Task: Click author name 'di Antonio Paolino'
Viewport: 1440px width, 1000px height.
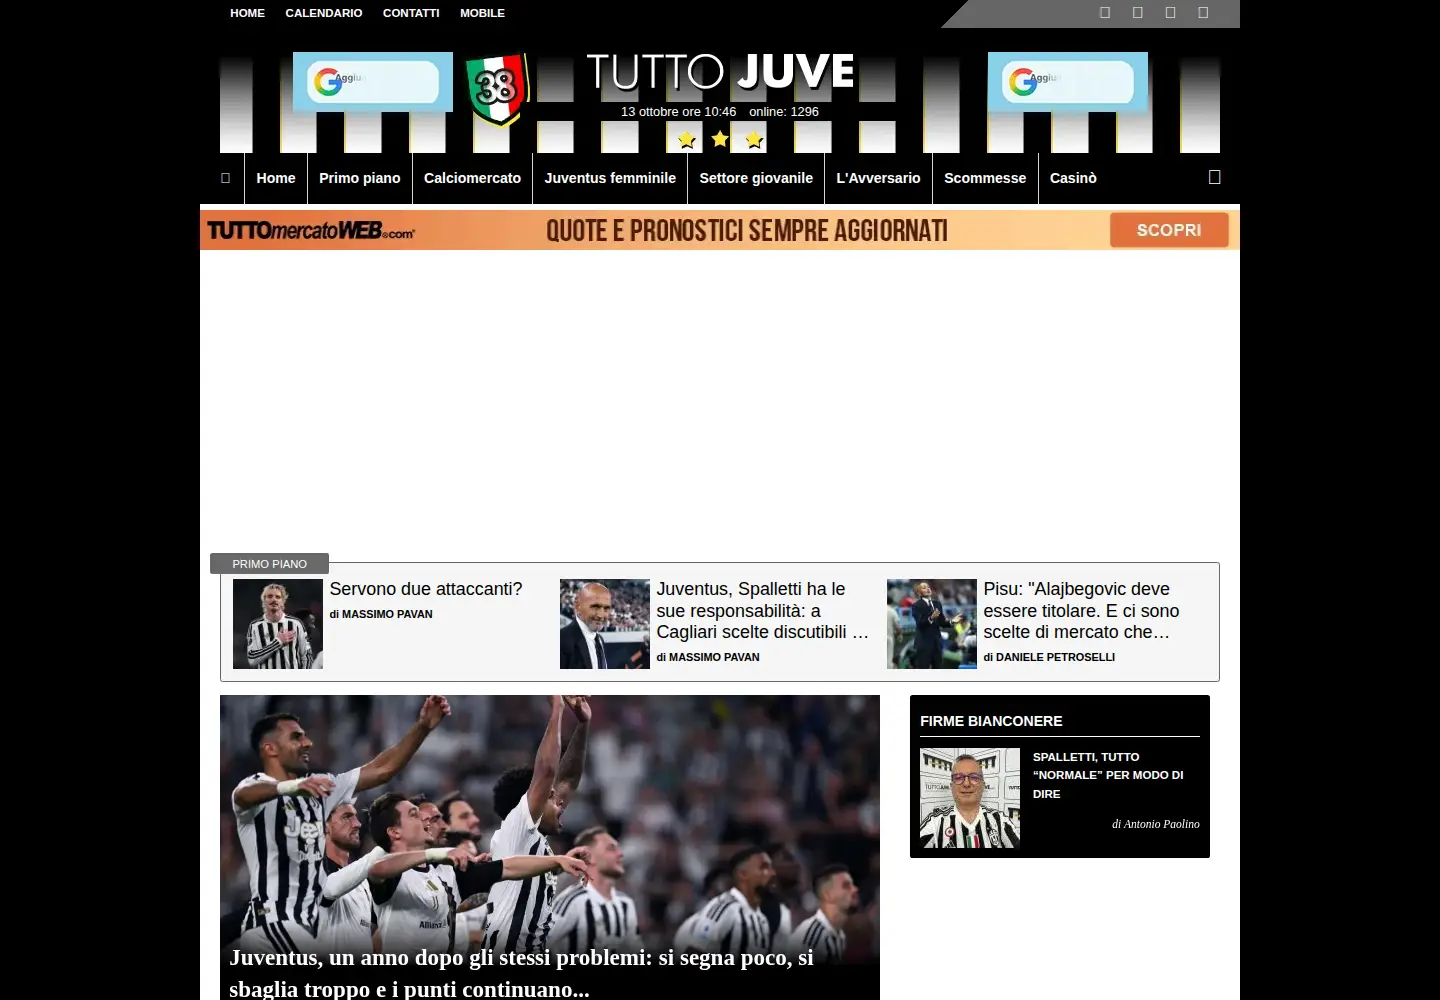Action: [1156, 824]
